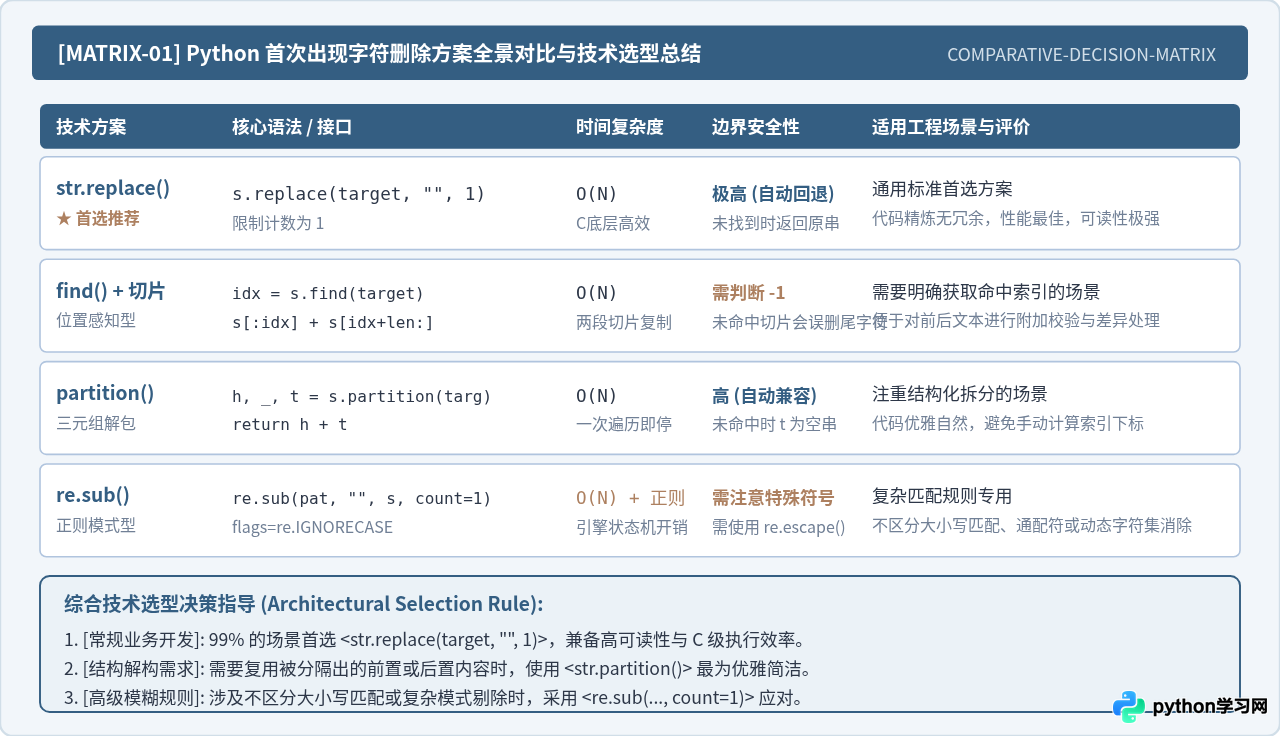Click the 需使用 re.escape() note
Viewport: 1280px width, 736px height.
(779, 527)
